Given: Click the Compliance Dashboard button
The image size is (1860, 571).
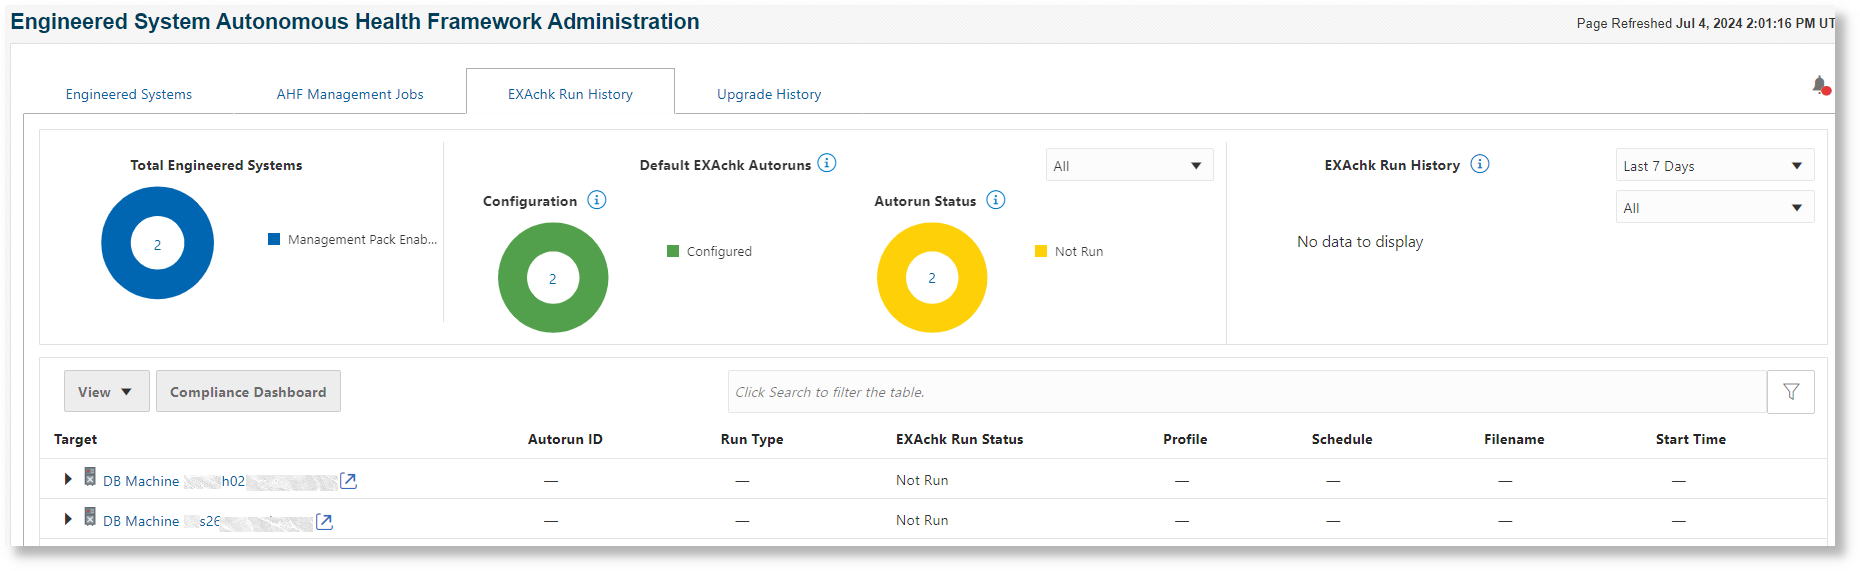Looking at the screenshot, I should 248,392.
